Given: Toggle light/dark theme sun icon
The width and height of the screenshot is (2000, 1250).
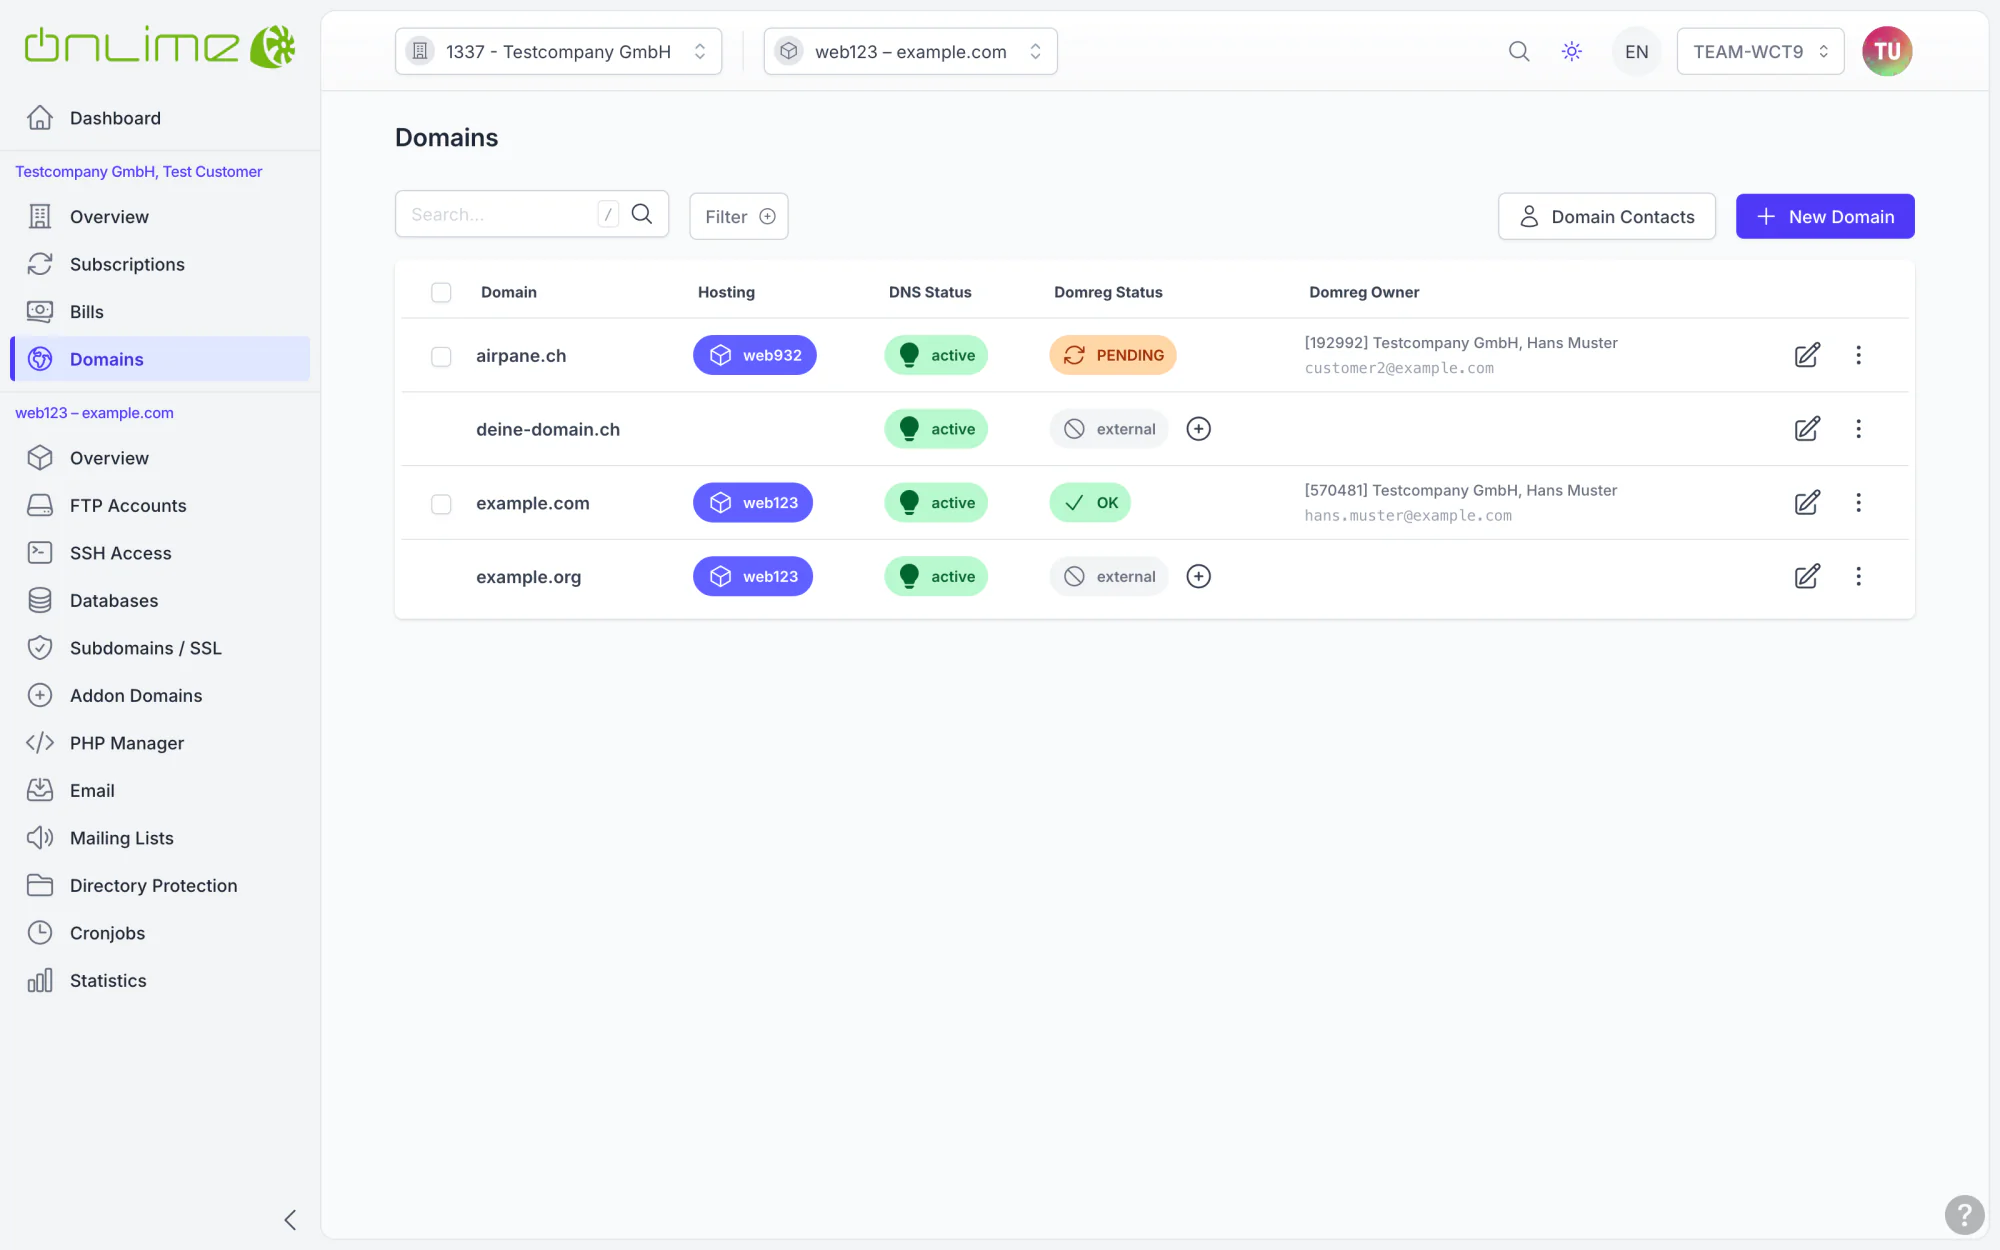Looking at the screenshot, I should (1572, 51).
